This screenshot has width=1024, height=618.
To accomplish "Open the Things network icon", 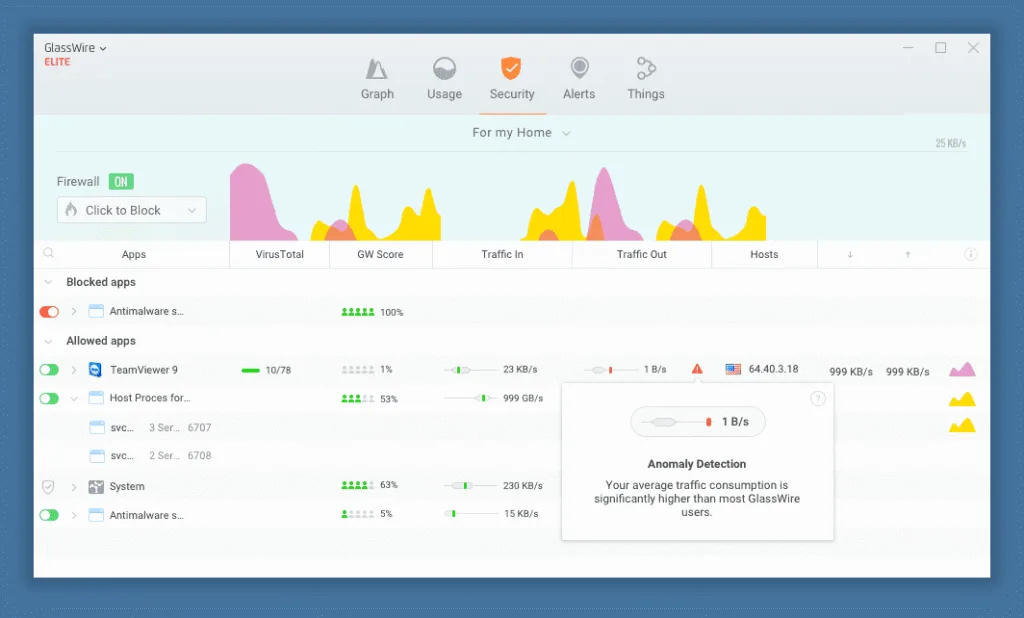I will point(645,69).
